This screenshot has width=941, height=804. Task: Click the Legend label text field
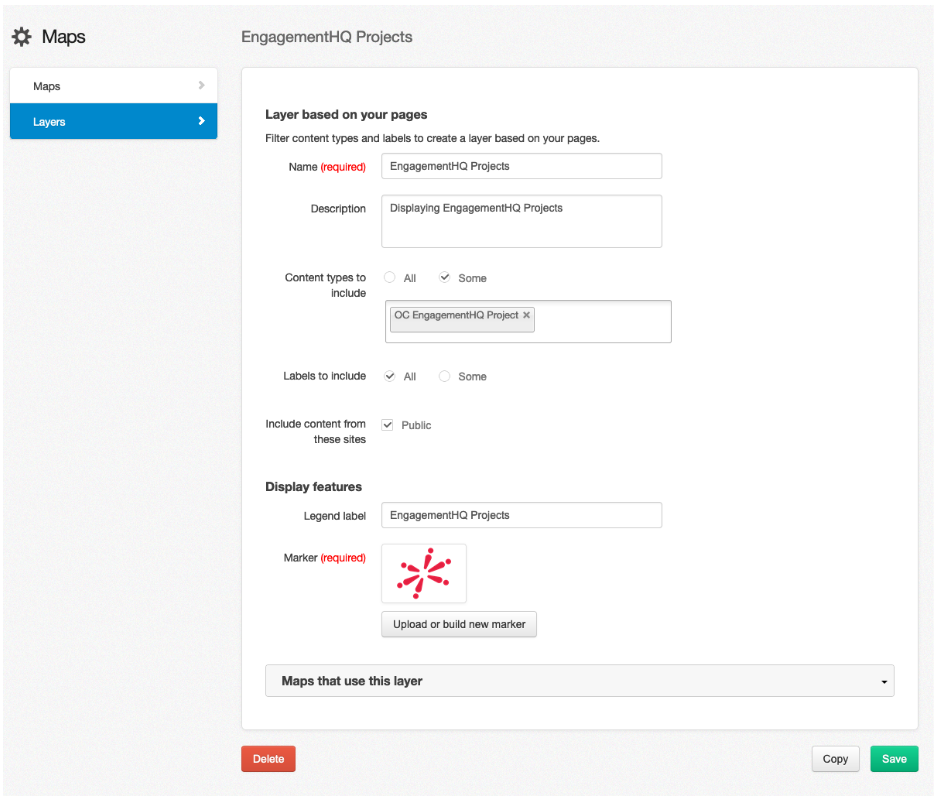click(x=520, y=515)
